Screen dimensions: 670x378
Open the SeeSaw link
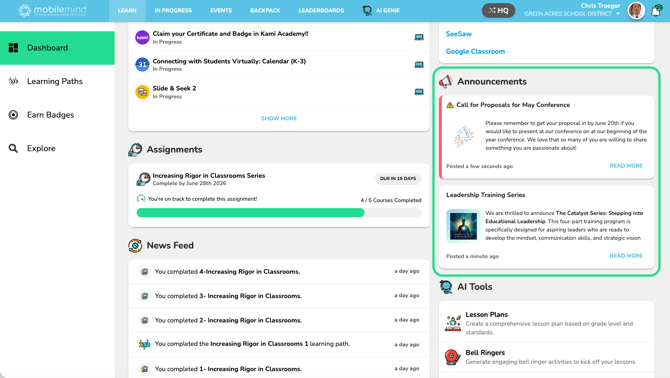[458, 34]
